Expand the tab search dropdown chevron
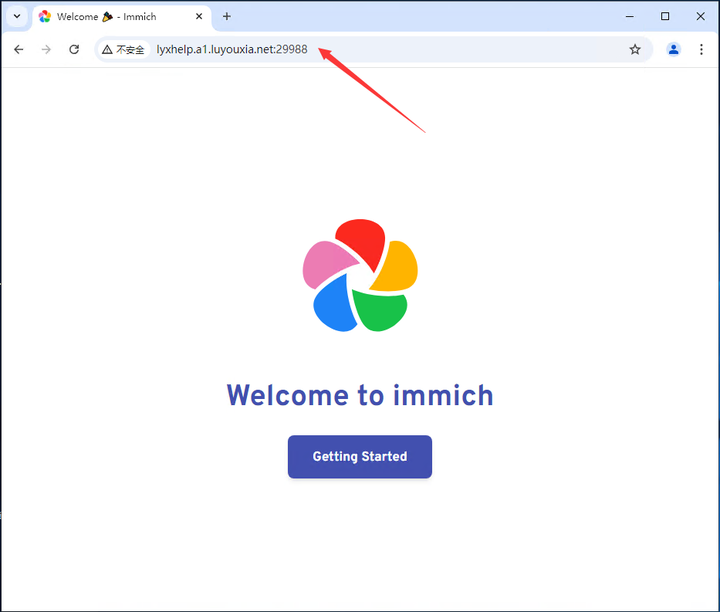This screenshot has height=612, width=720. 17,17
